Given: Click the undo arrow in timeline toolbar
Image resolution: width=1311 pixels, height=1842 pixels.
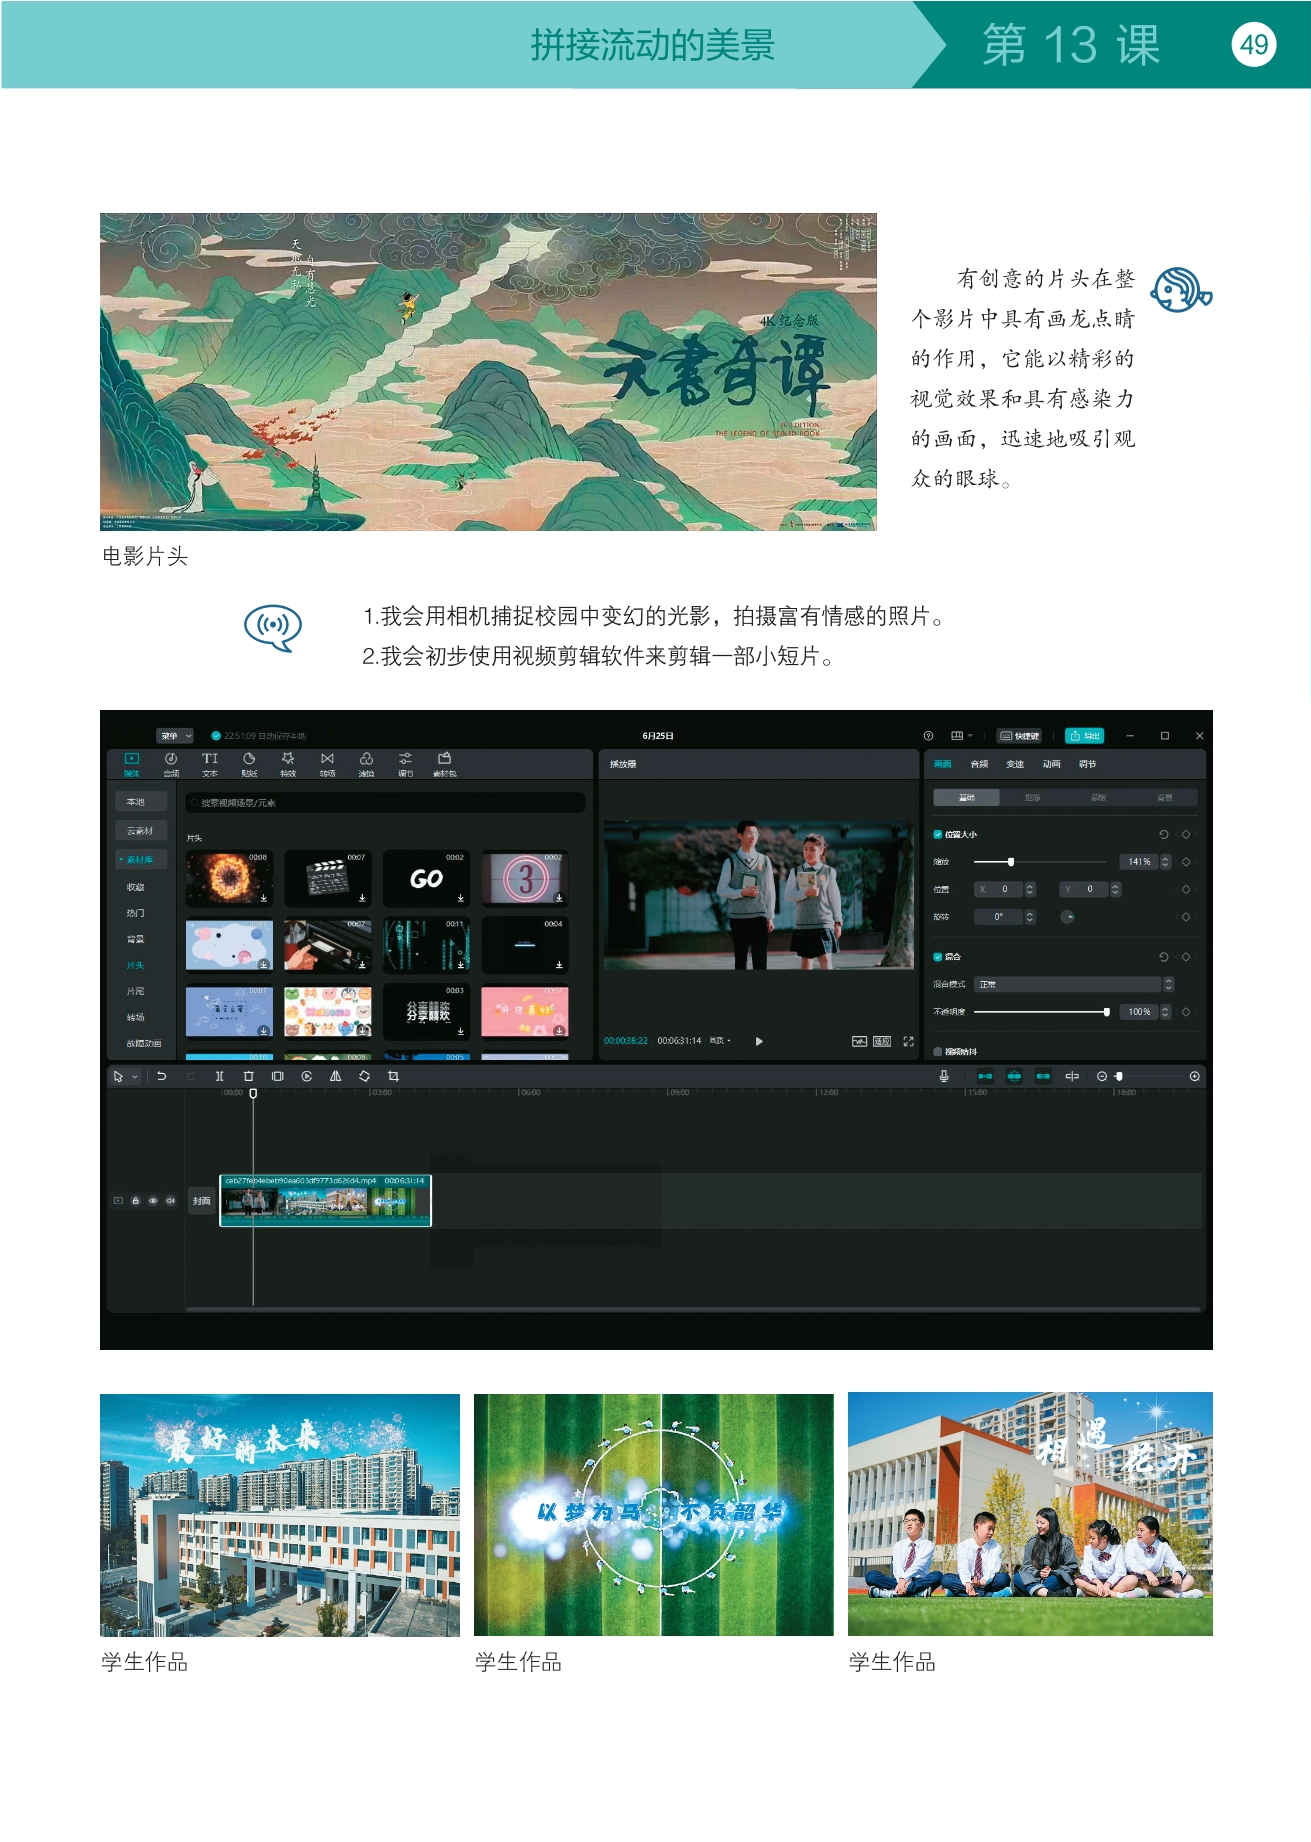Looking at the screenshot, I should click(x=161, y=1076).
